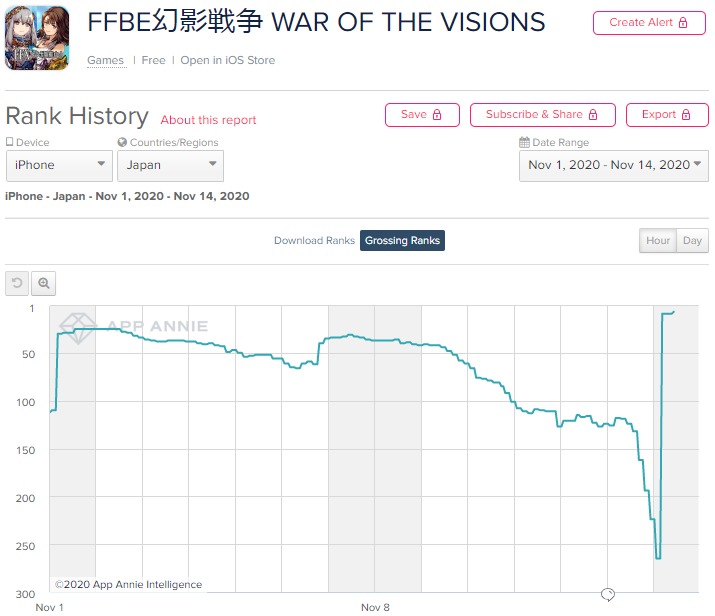Click the FFBE game app icon thumbnail

pyautogui.click(x=37, y=38)
